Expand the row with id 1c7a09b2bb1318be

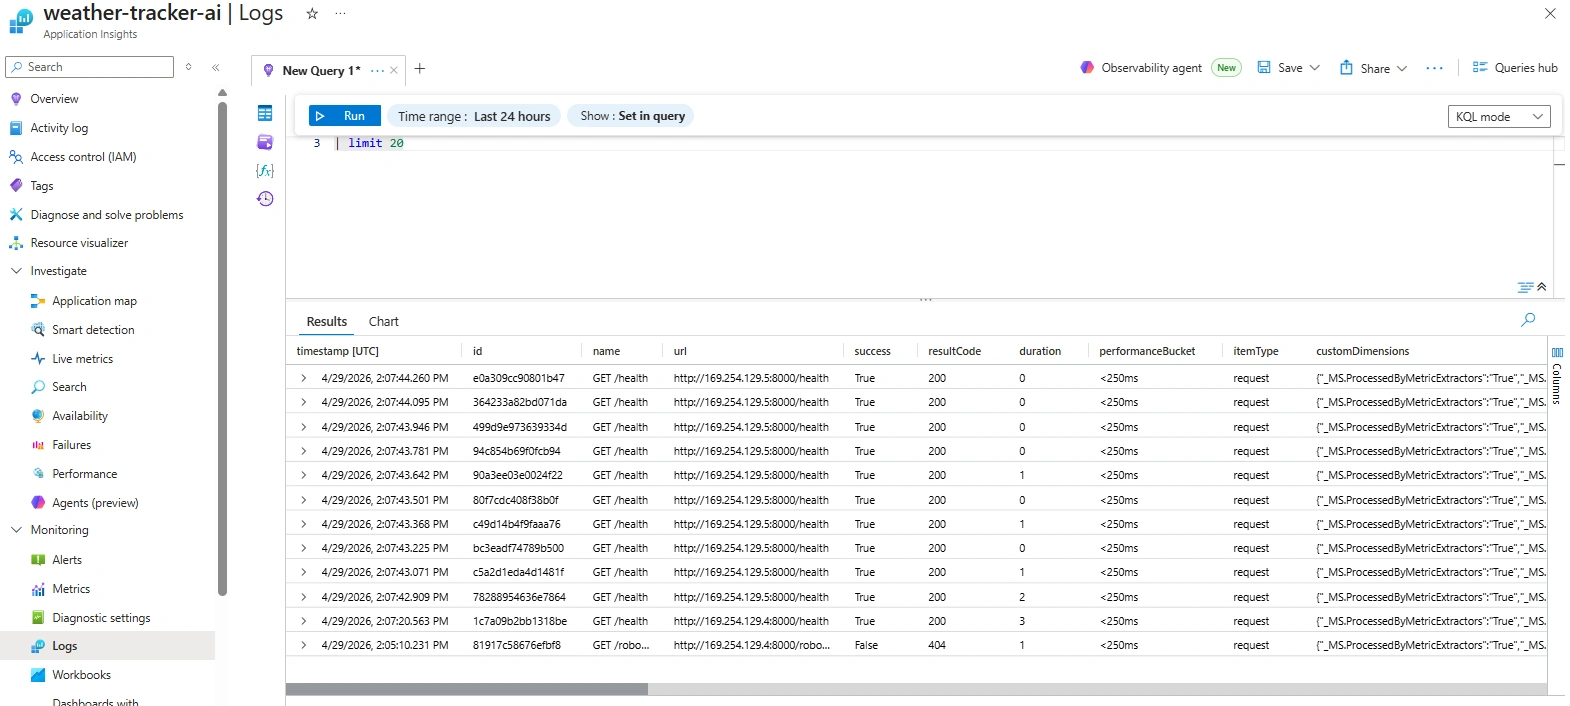coord(304,621)
